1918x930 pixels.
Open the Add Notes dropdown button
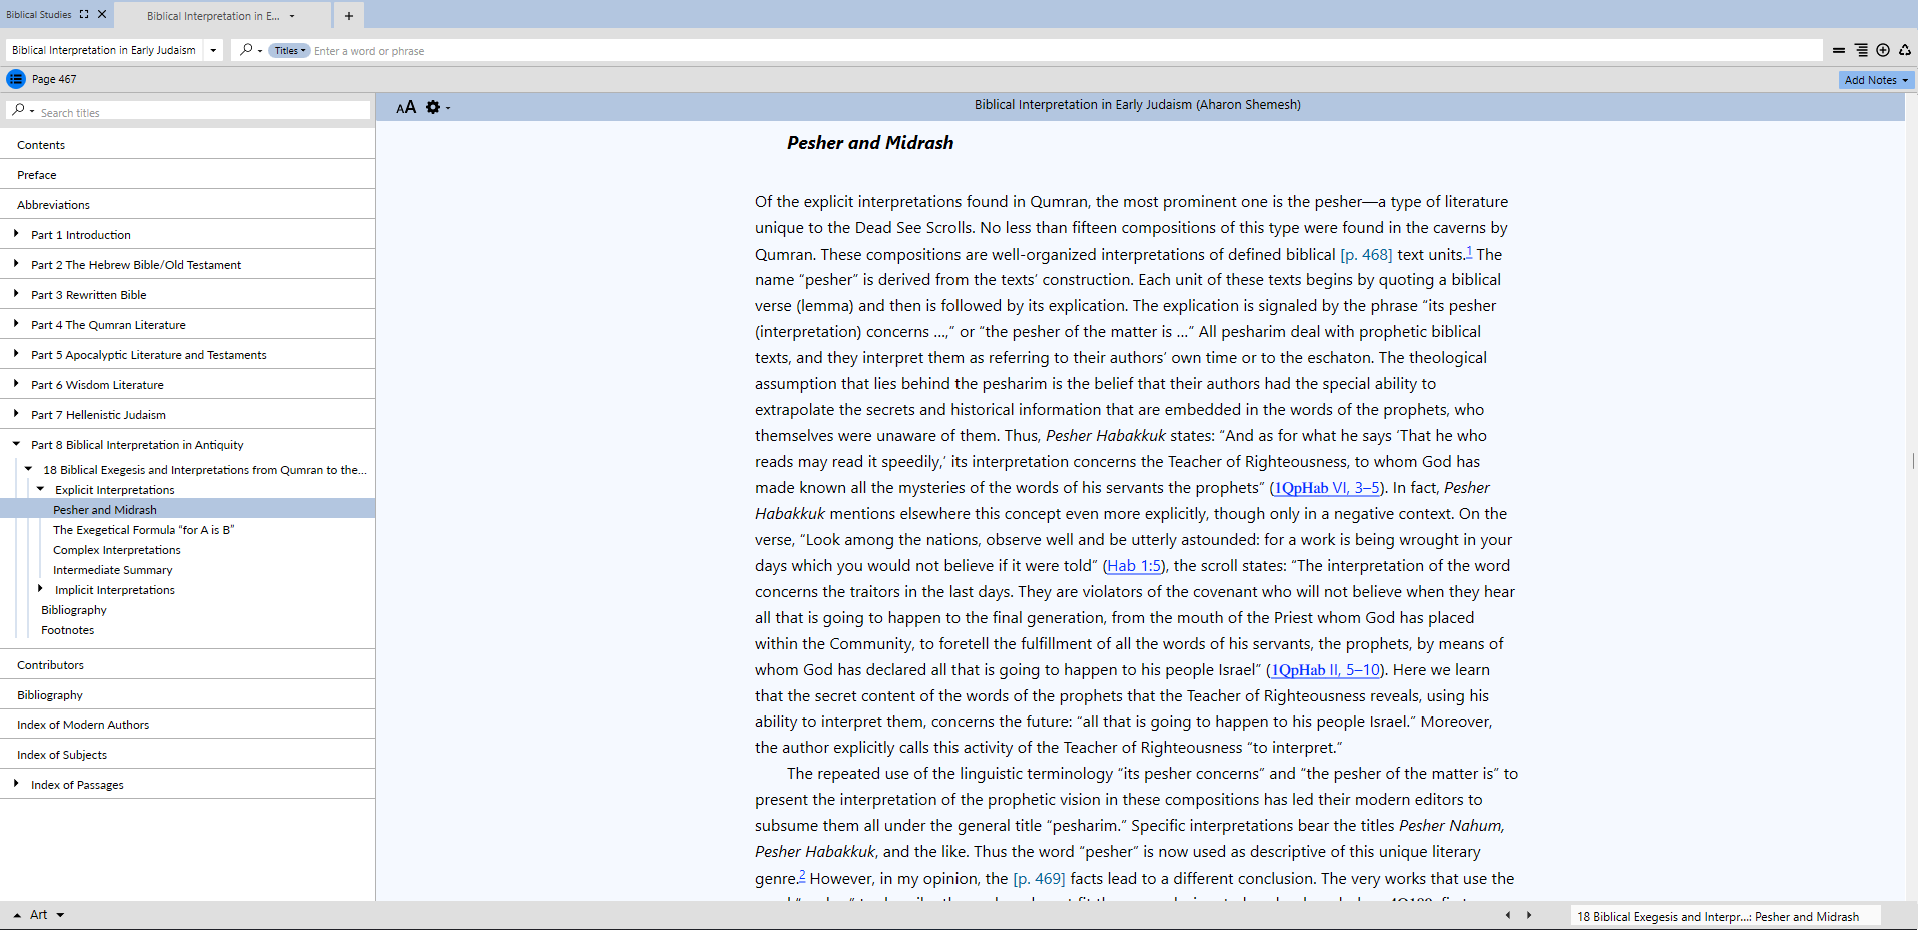pyautogui.click(x=1876, y=80)
